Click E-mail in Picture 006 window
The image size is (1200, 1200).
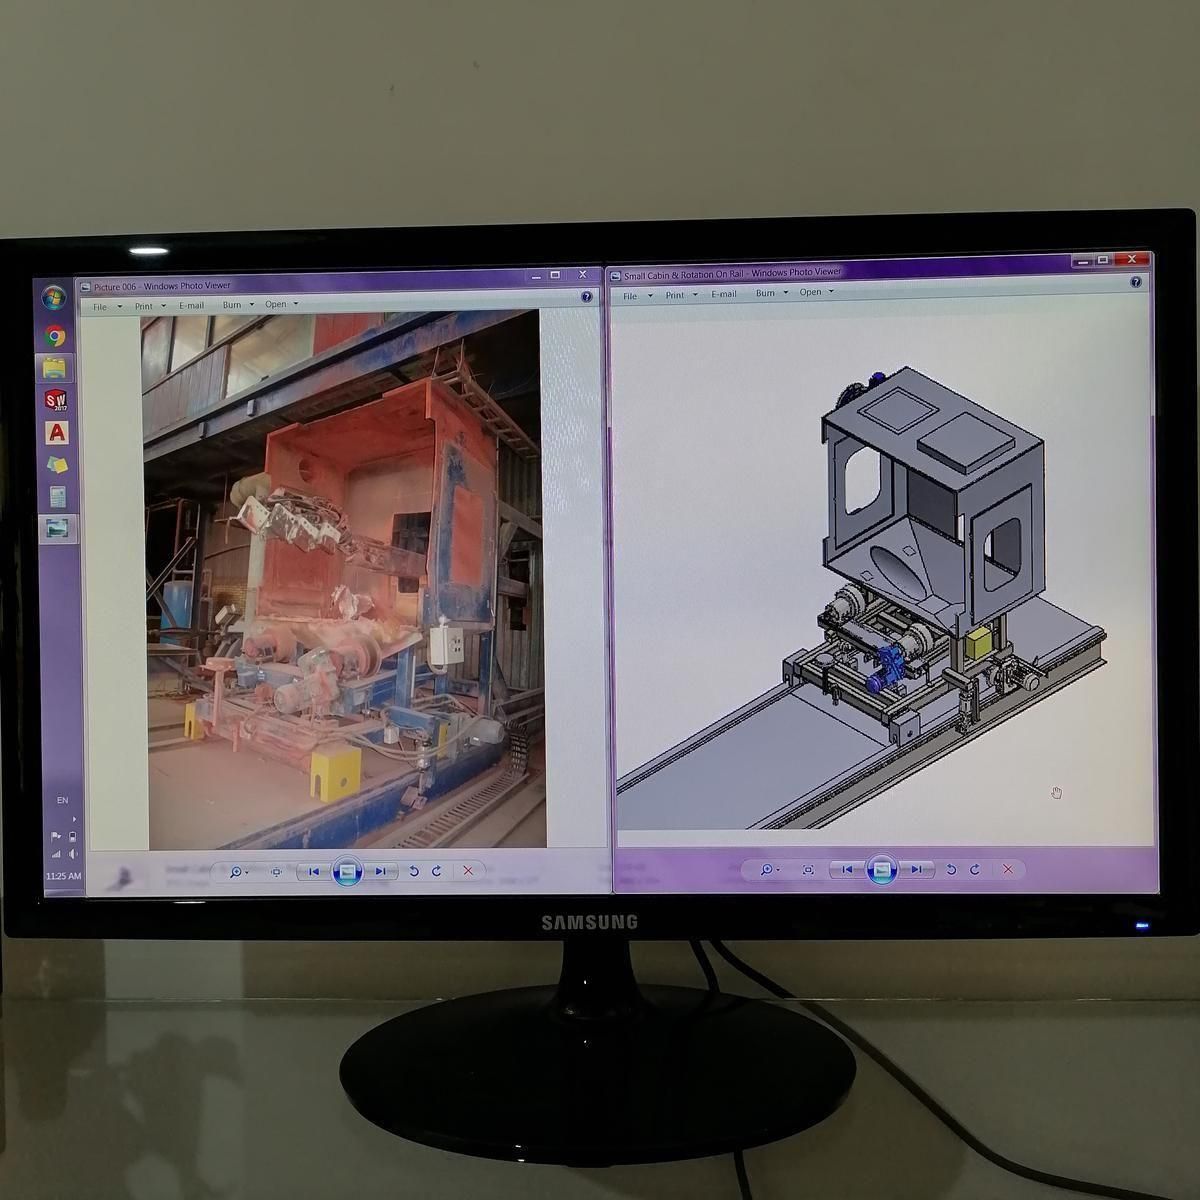(191, 306)
